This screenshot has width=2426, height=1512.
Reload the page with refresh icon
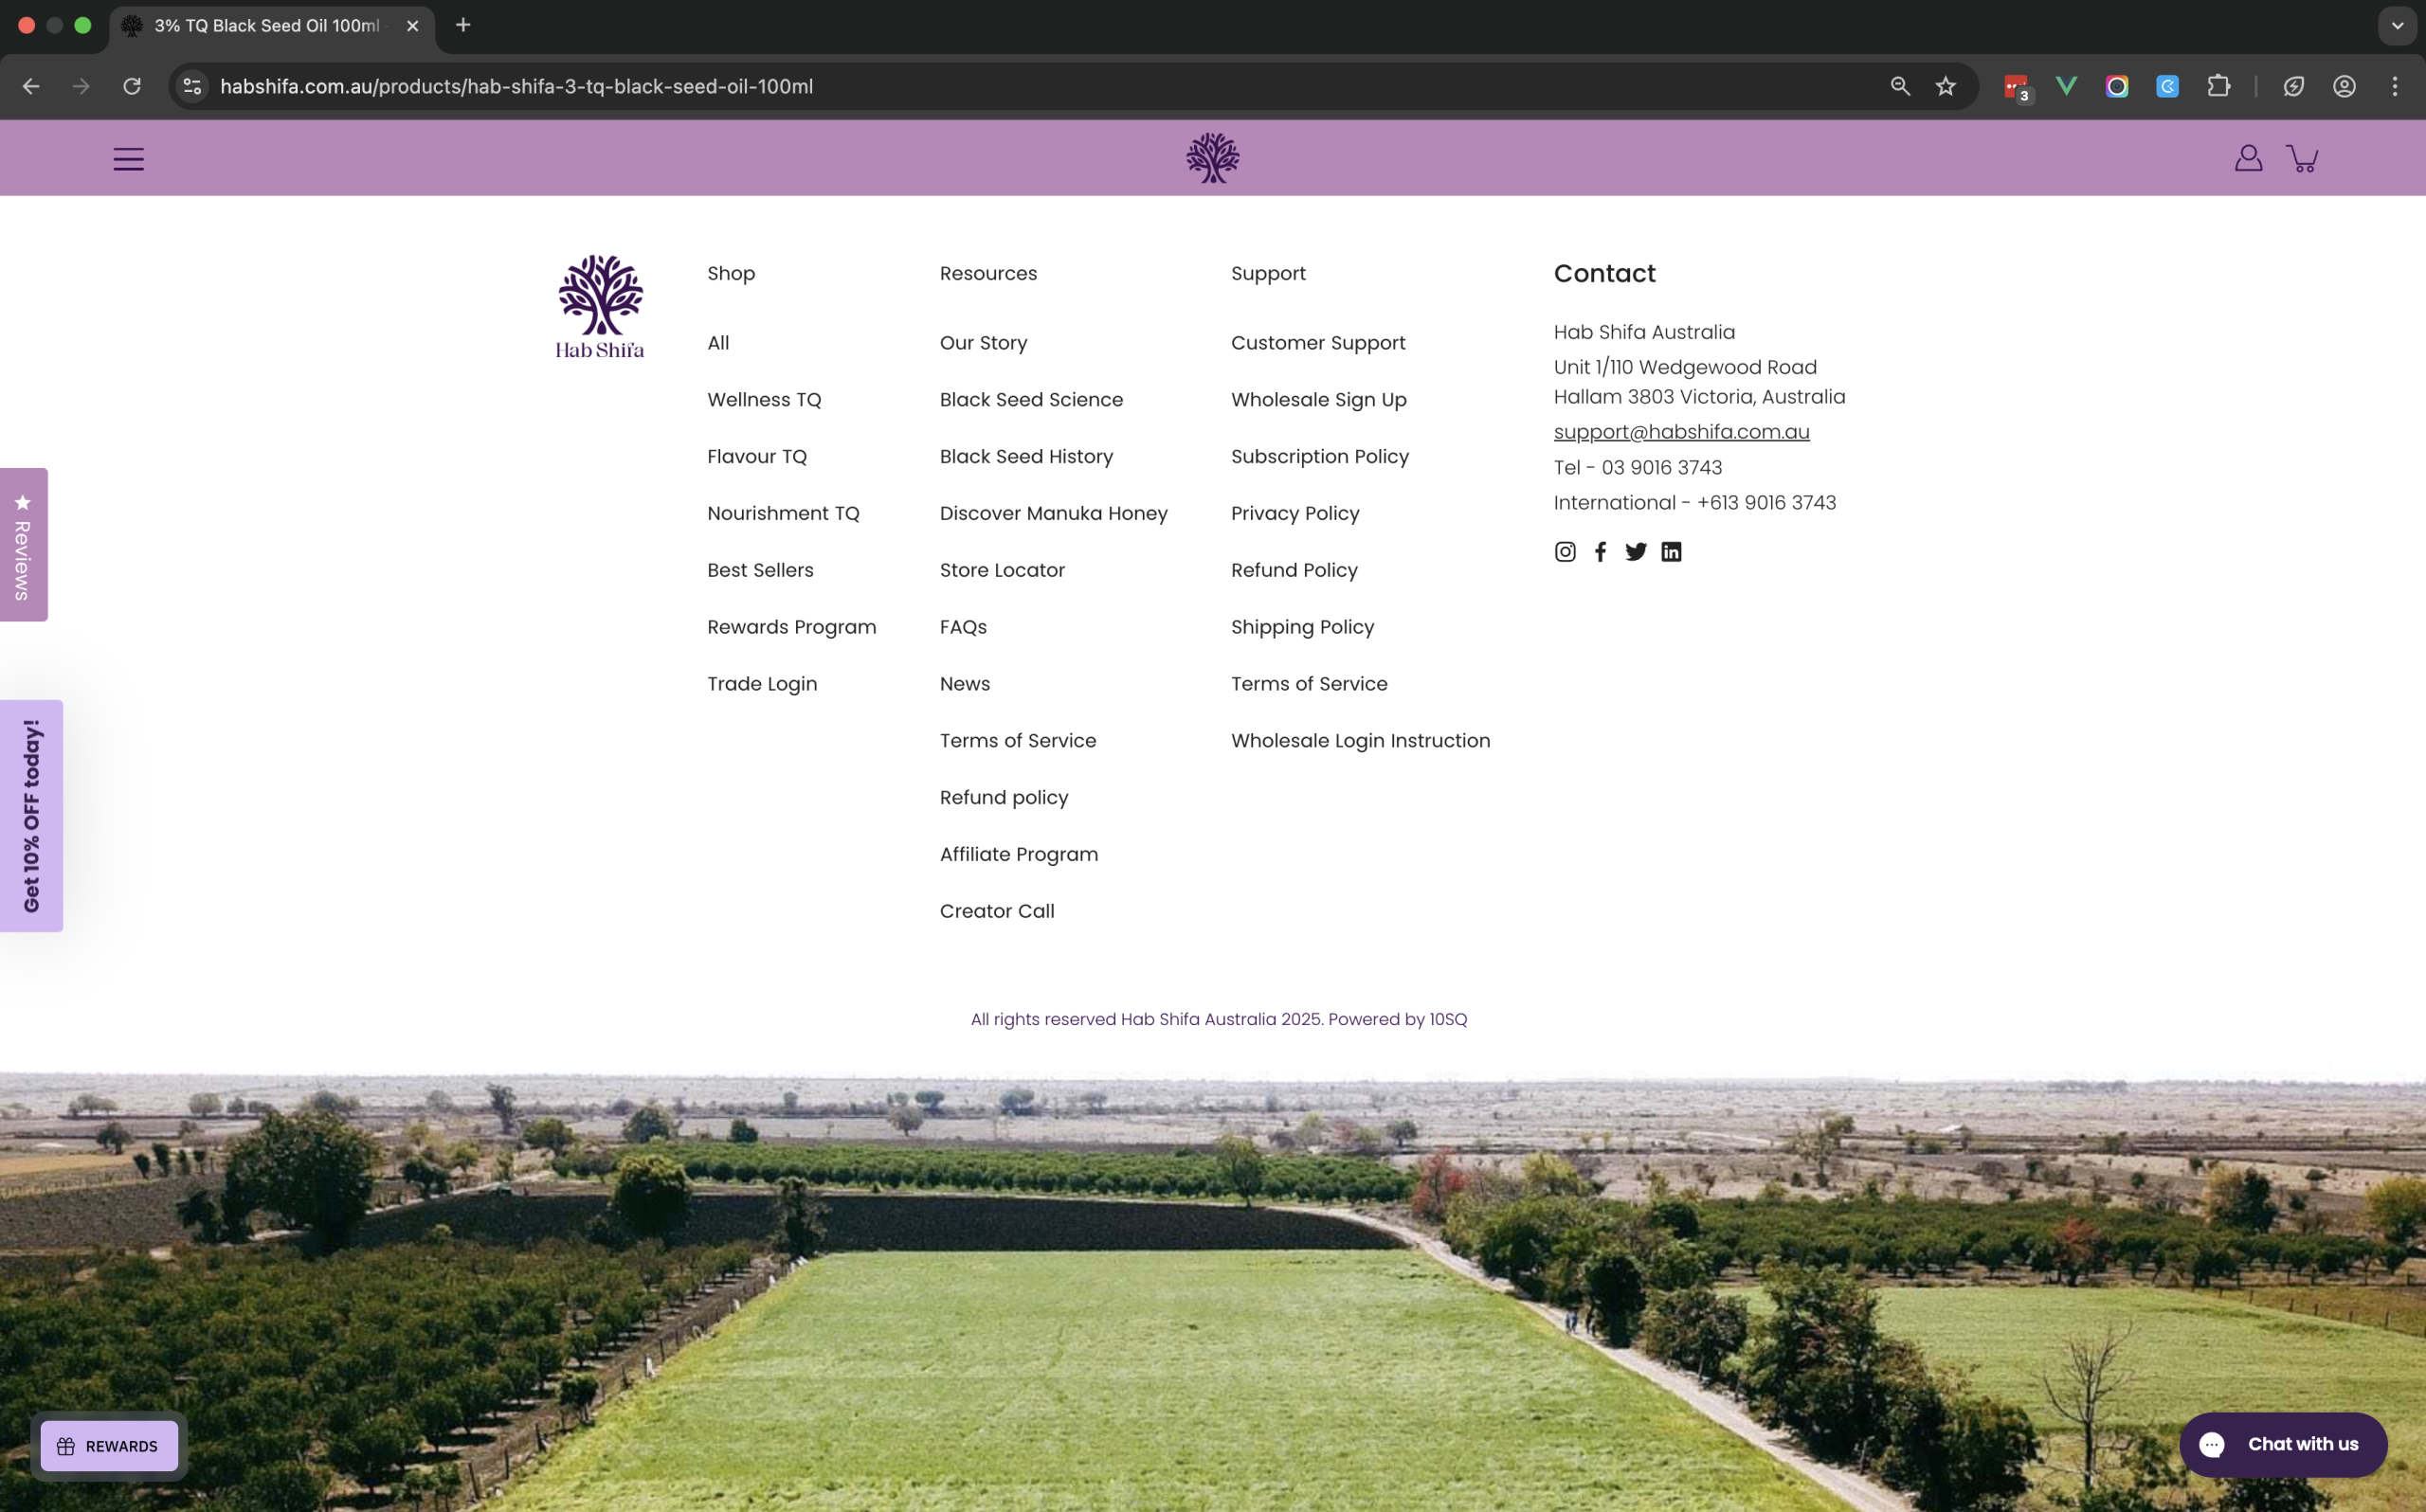click(x=132, y=86)
